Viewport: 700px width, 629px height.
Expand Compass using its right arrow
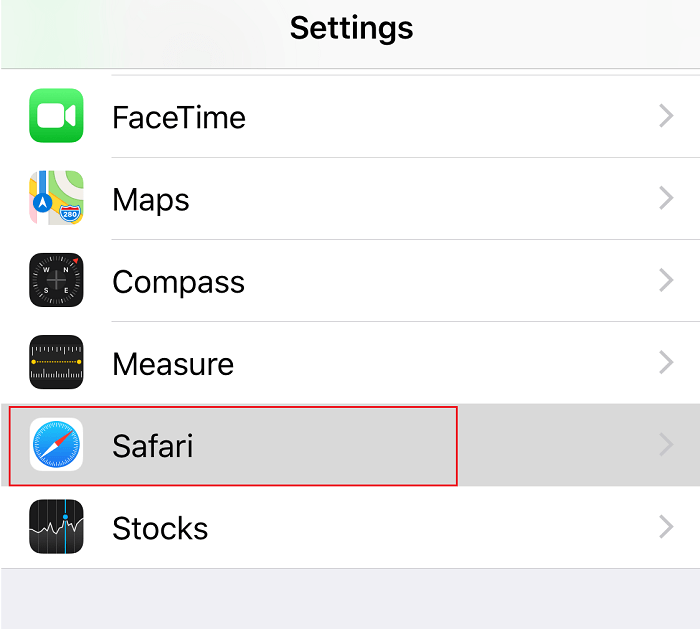(666, 281)
